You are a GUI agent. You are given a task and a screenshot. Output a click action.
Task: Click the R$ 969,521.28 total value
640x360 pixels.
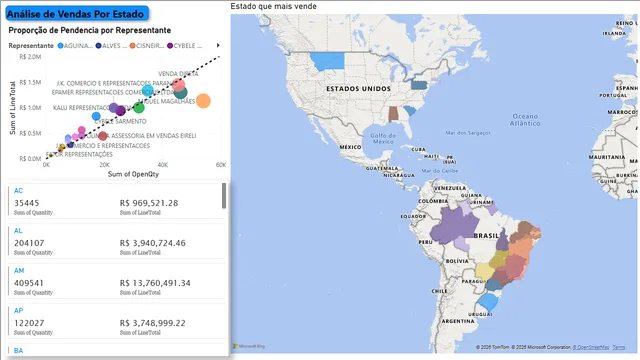[x=149, y=203]
